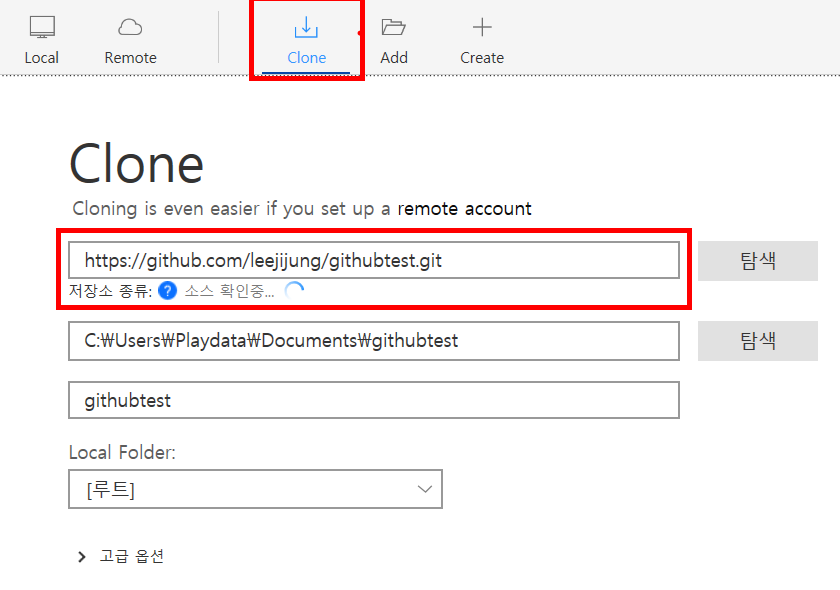Viewport: 840px width, 590px height.
Task: Click the Clone download arrow icon
Action: (306, 27)
